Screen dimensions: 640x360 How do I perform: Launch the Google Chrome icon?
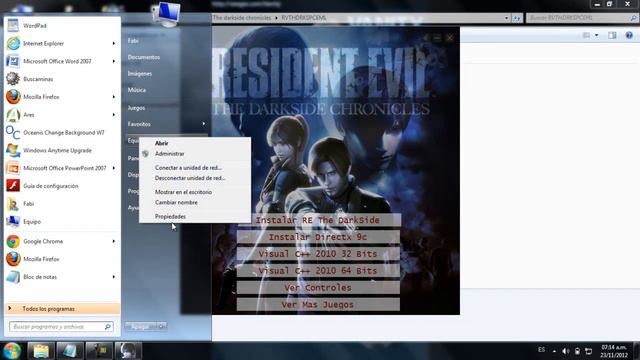[x=13, y=241]
